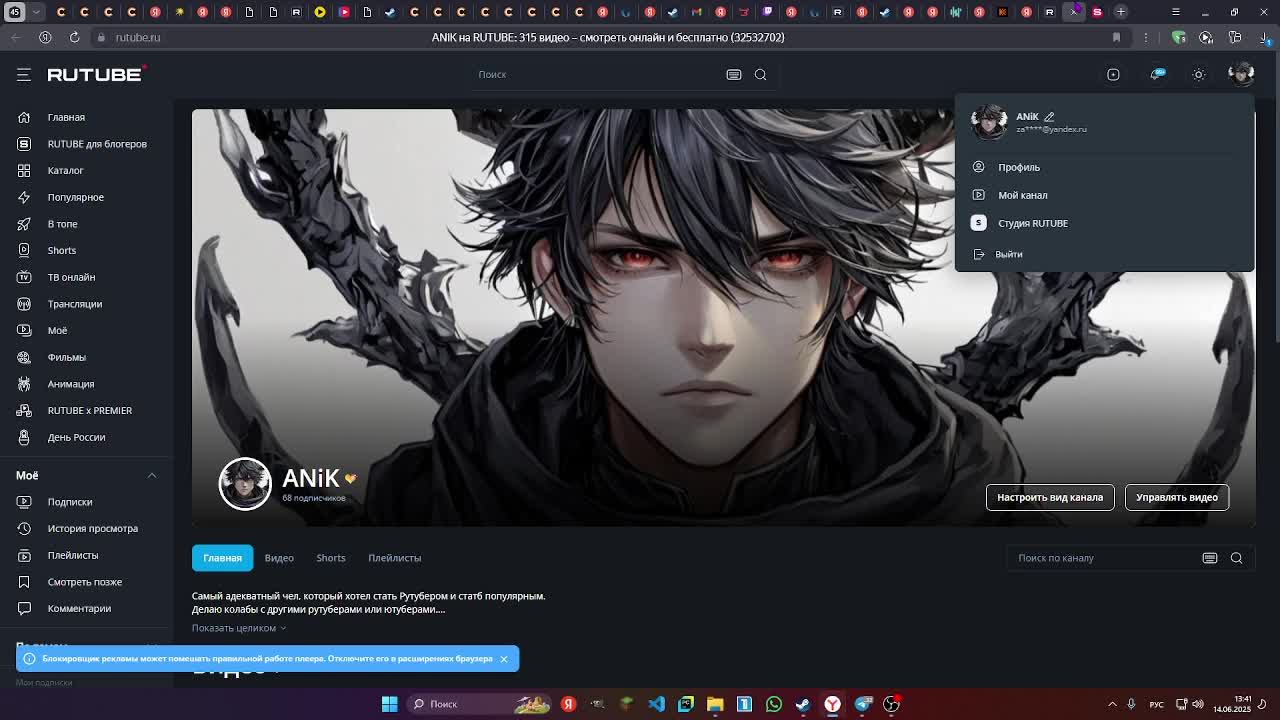Switch to Главная channel tab
This screenshot has height=720, width=1280.
click(222, 558)
